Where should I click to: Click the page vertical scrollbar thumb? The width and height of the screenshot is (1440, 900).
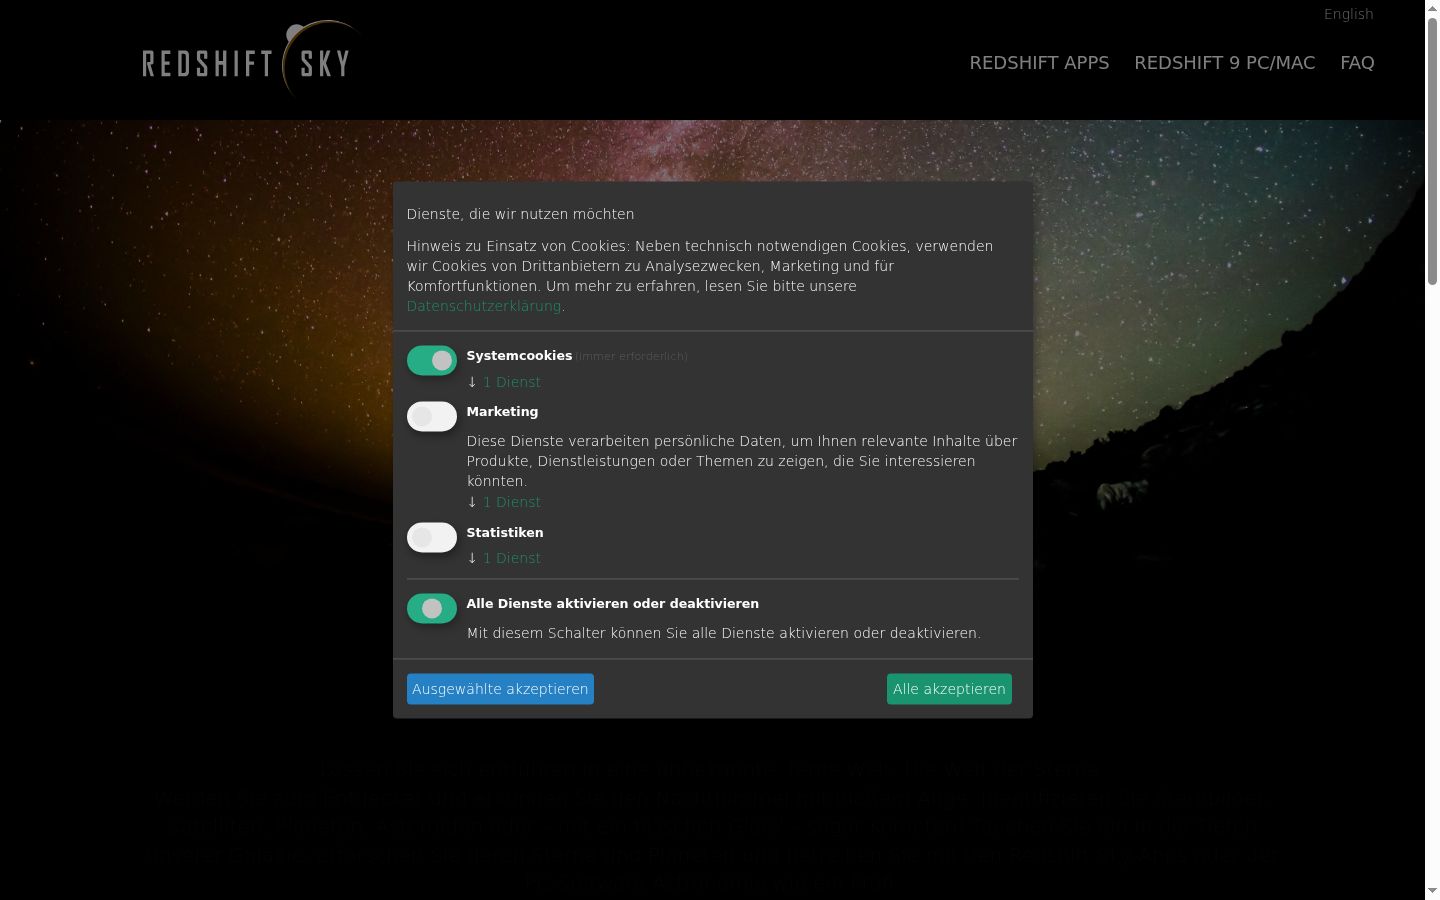click(x=1432, y=150)
